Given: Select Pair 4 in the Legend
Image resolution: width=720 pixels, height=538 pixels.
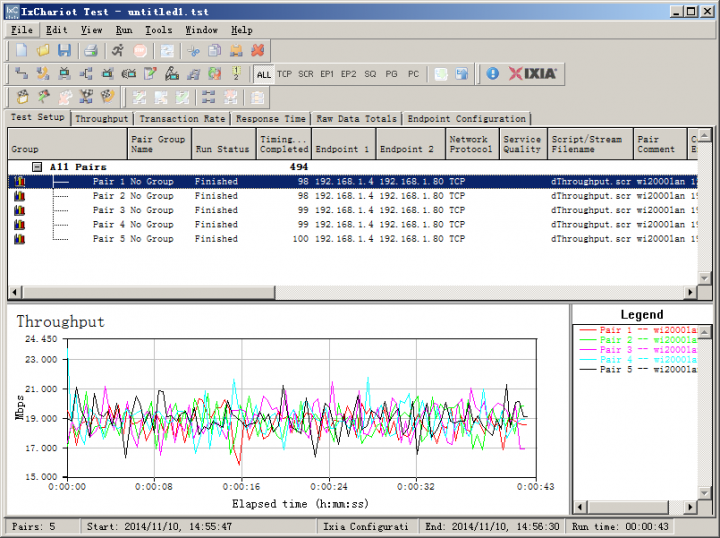Looking at the screenshot, I should (x=638, y=359).
